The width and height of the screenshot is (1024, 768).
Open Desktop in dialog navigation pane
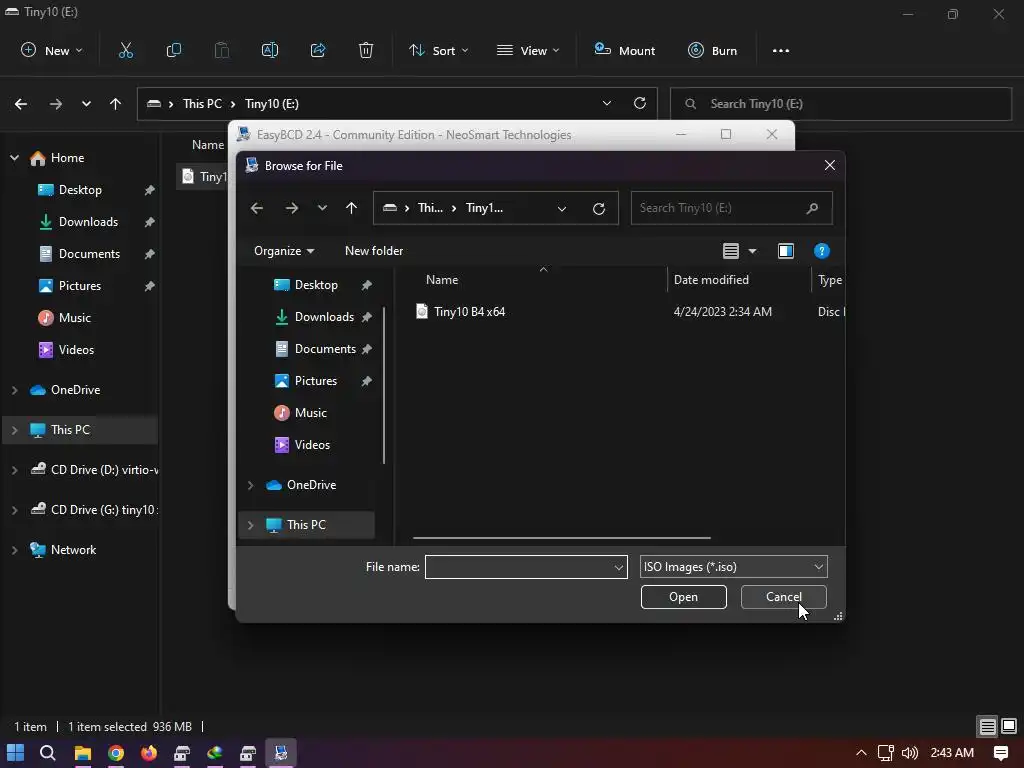pos(316,285)
